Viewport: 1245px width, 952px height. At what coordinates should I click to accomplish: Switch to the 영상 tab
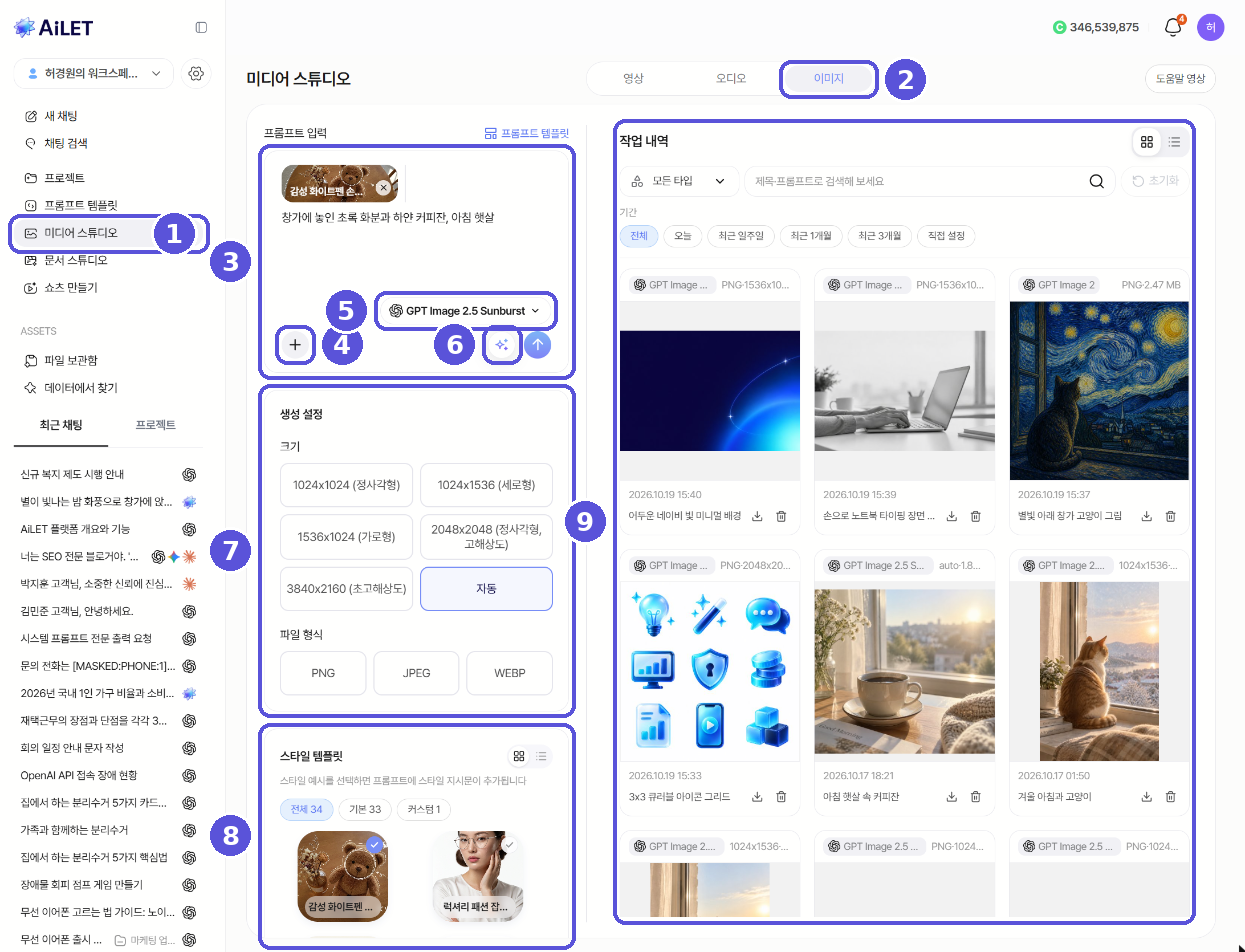click(633, 78)
